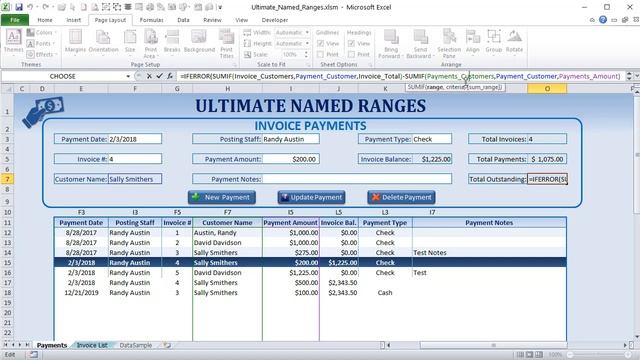
Task: Click the New Payment button
Action: point(222,198)
